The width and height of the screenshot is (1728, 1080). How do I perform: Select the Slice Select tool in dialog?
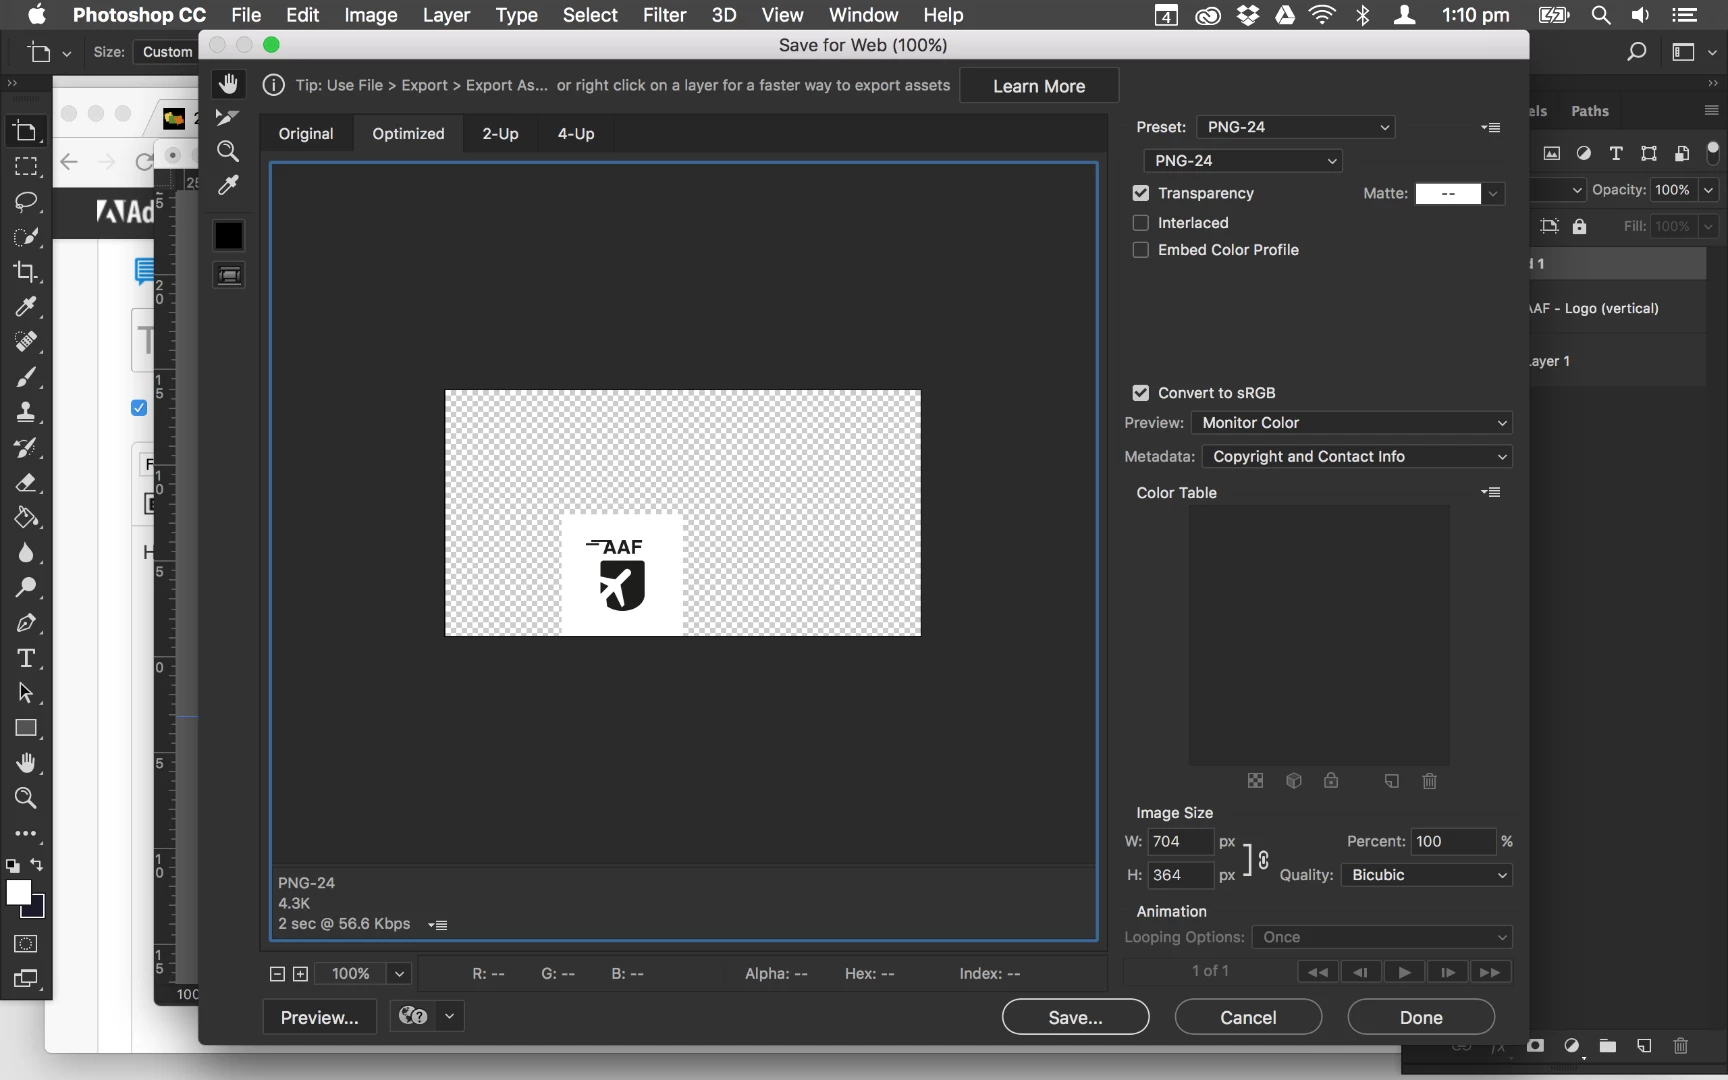point(228,118)
